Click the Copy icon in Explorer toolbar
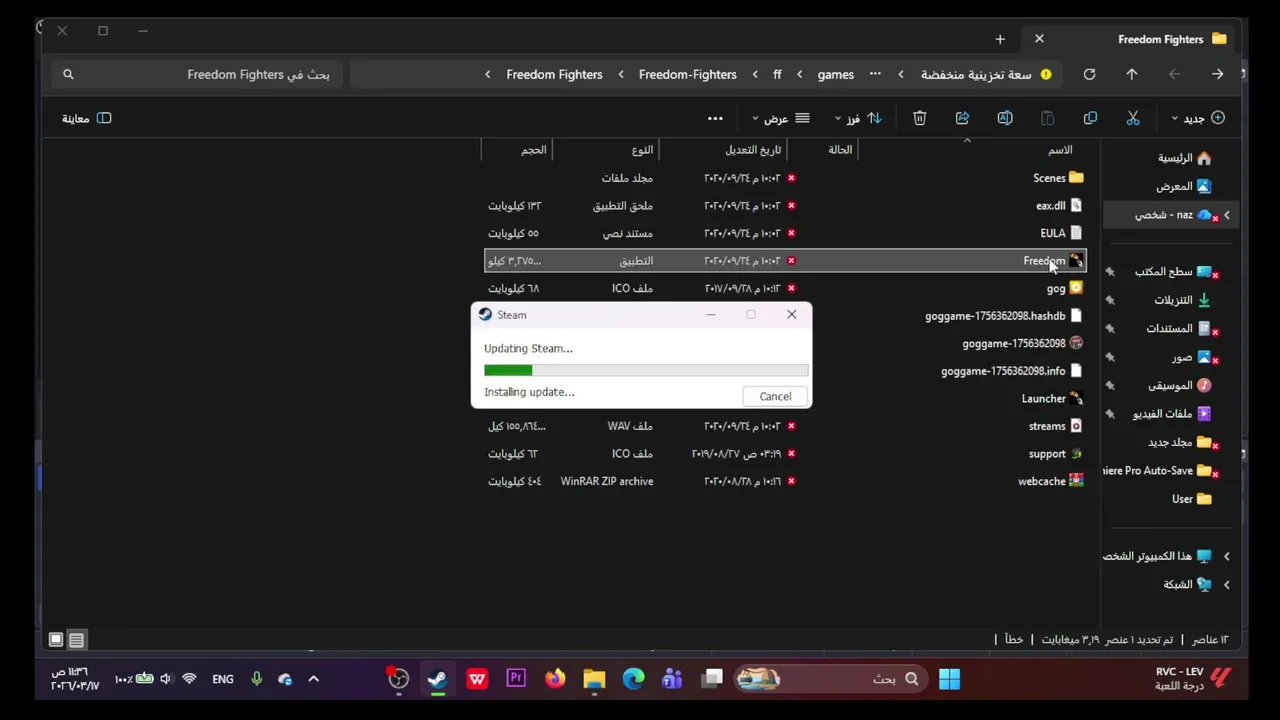The image size is (1280, 720). coord(1090,118)
